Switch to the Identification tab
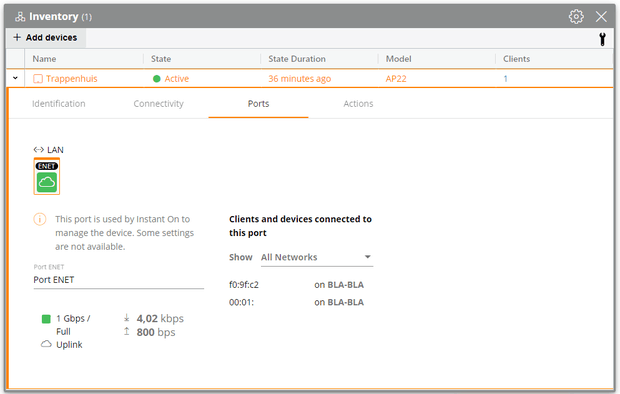This screenshot has width=620, height=394. [x=59, y=104]
